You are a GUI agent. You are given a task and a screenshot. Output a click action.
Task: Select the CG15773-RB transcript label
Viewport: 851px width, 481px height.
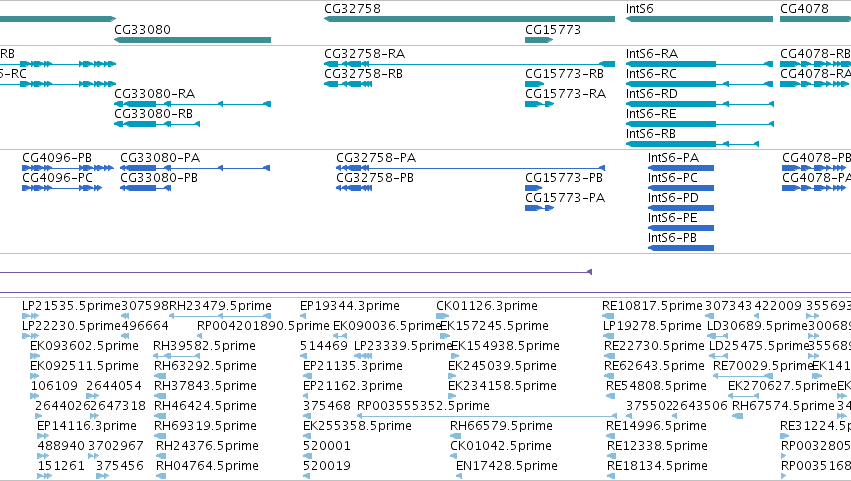564,74
